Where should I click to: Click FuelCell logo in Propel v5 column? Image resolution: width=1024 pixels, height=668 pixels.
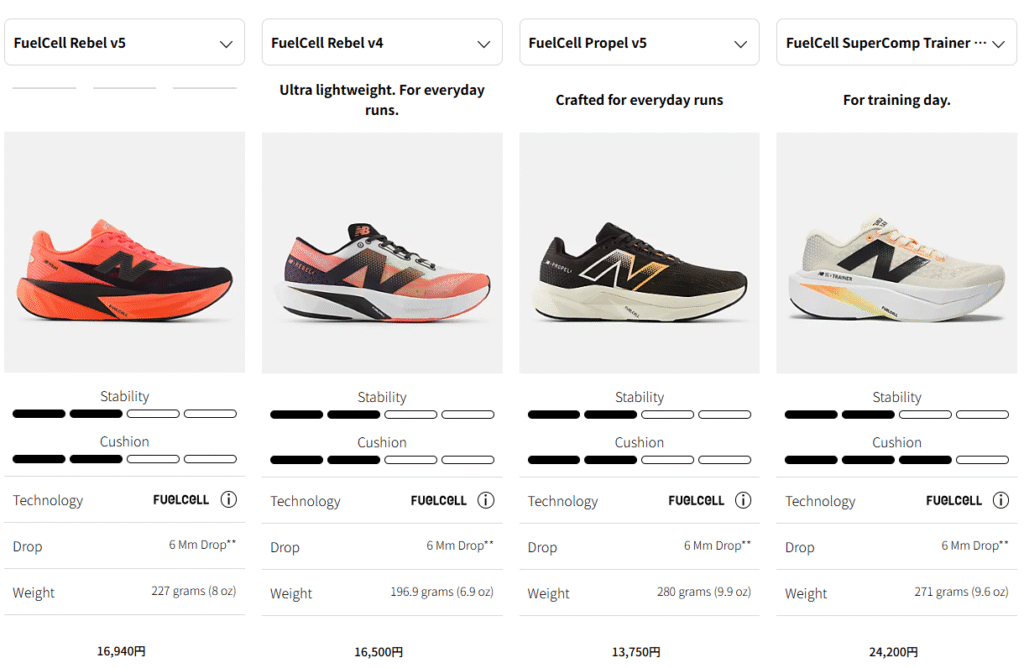coord(696,500)
